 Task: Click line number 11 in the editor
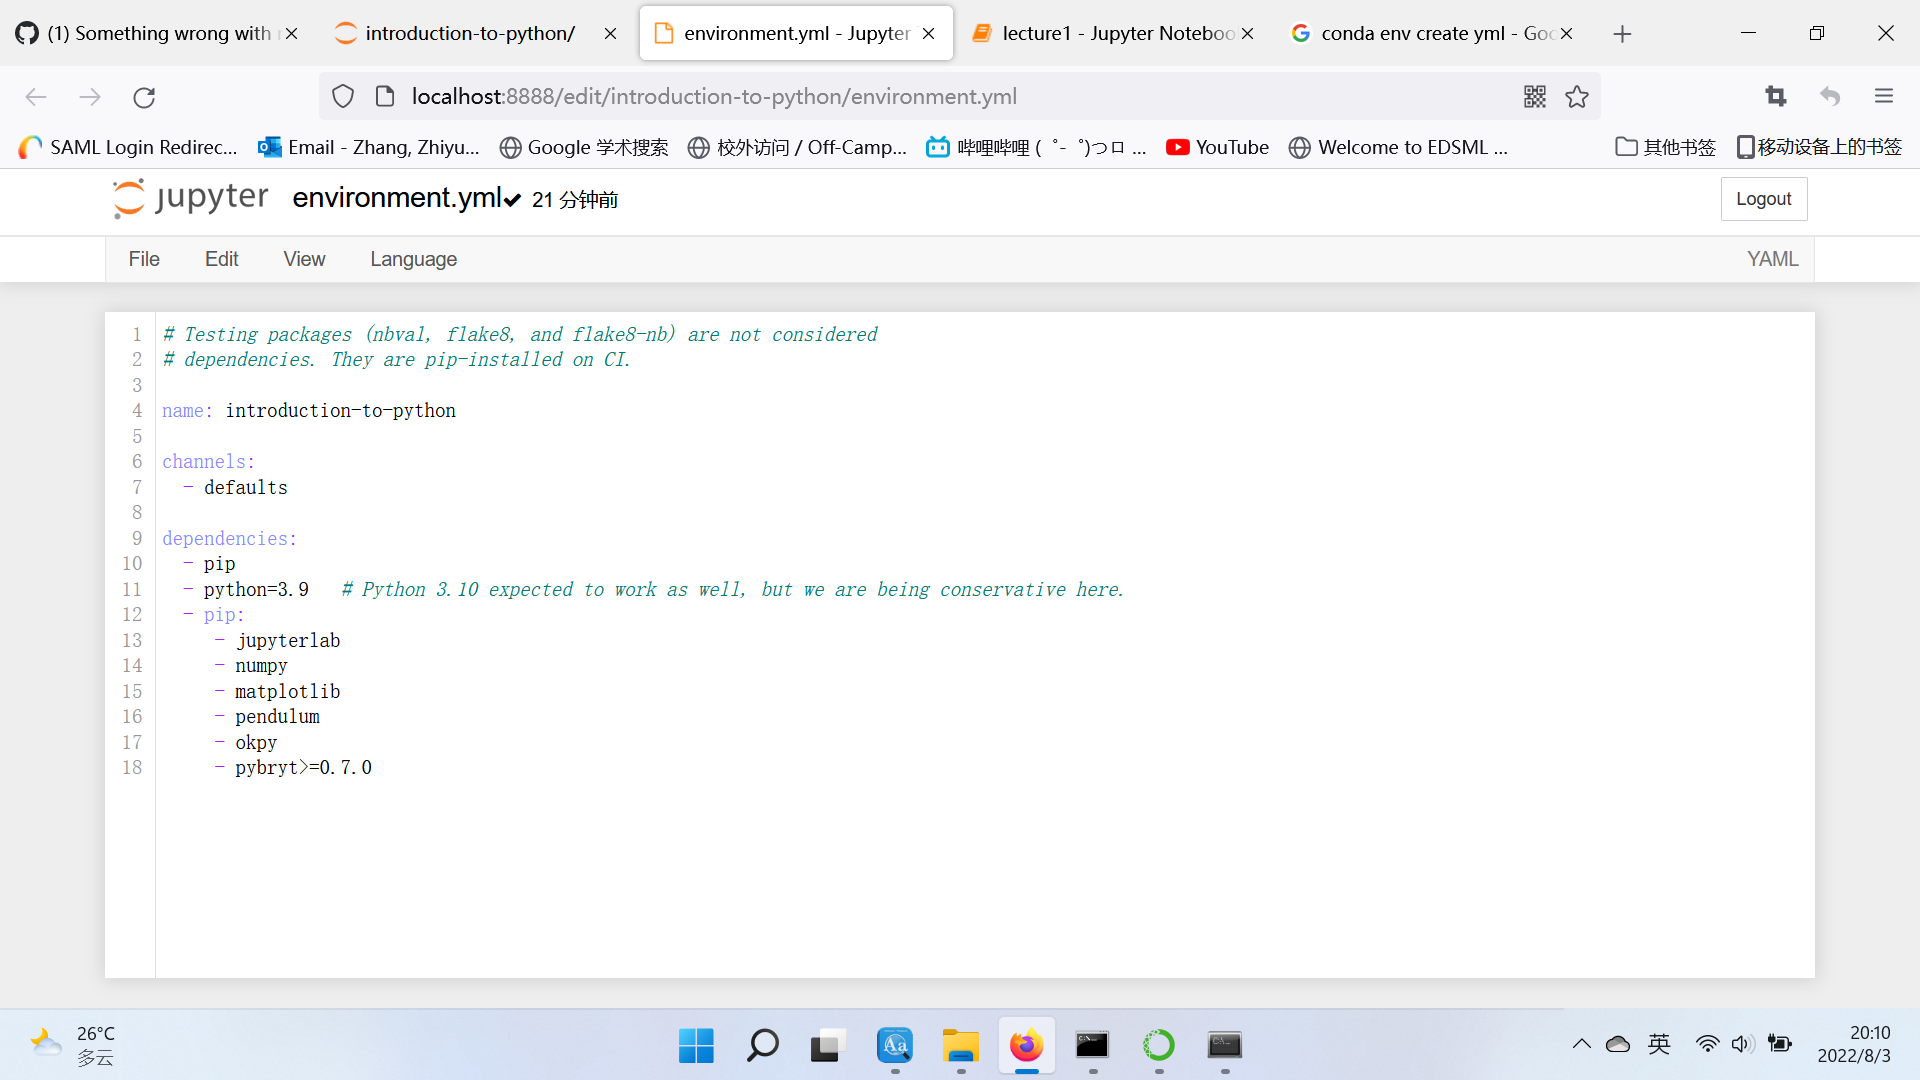(132, 589)
